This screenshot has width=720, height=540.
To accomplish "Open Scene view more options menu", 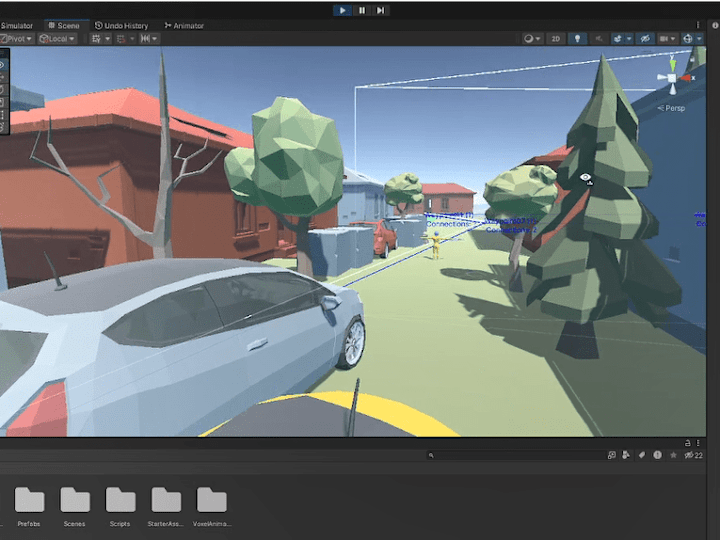I will click(x=698, y=25).
